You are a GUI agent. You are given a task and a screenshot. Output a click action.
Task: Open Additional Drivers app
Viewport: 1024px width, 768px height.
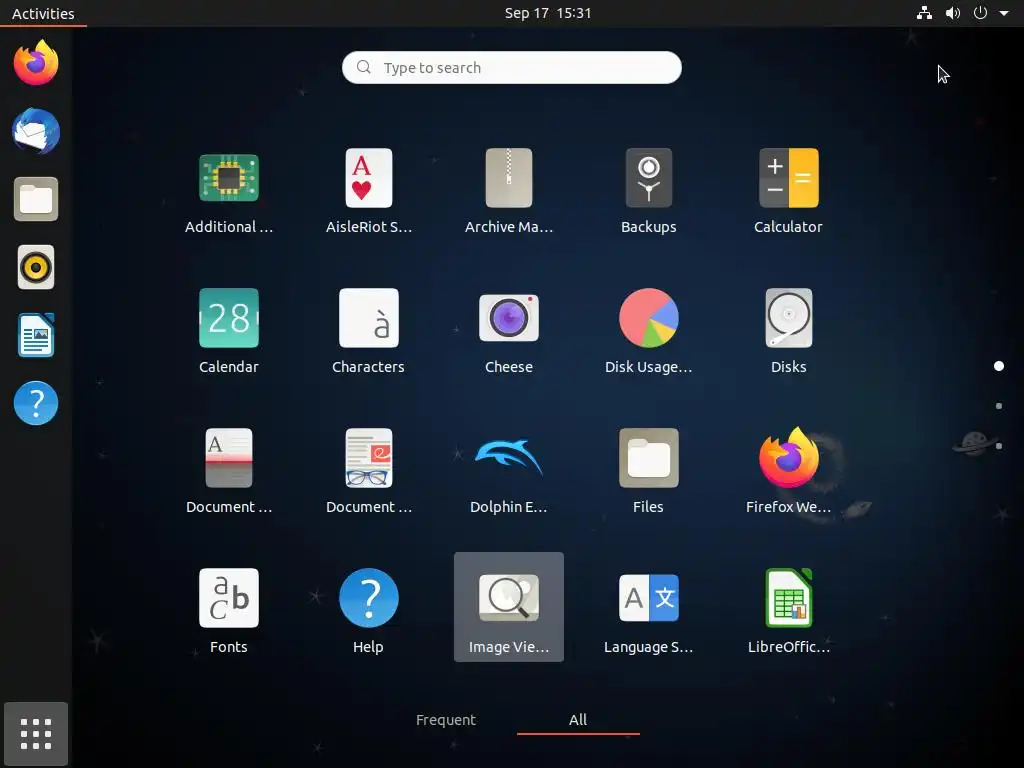coord(229,192)
